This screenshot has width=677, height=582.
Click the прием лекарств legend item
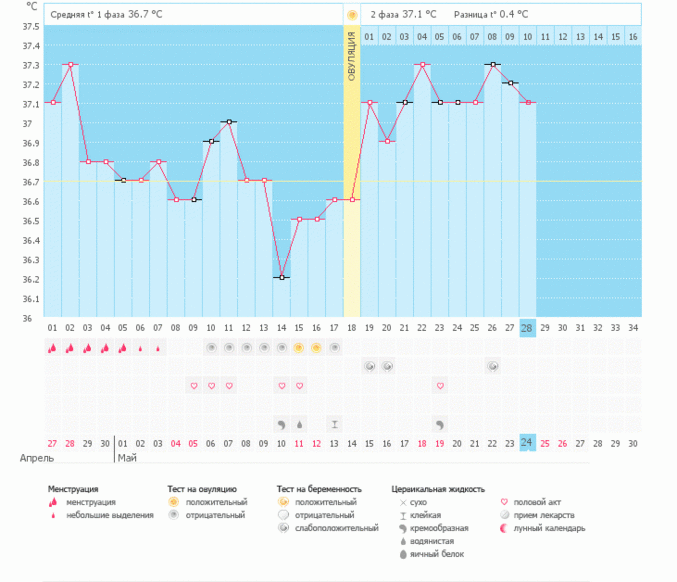coord(545,515)
